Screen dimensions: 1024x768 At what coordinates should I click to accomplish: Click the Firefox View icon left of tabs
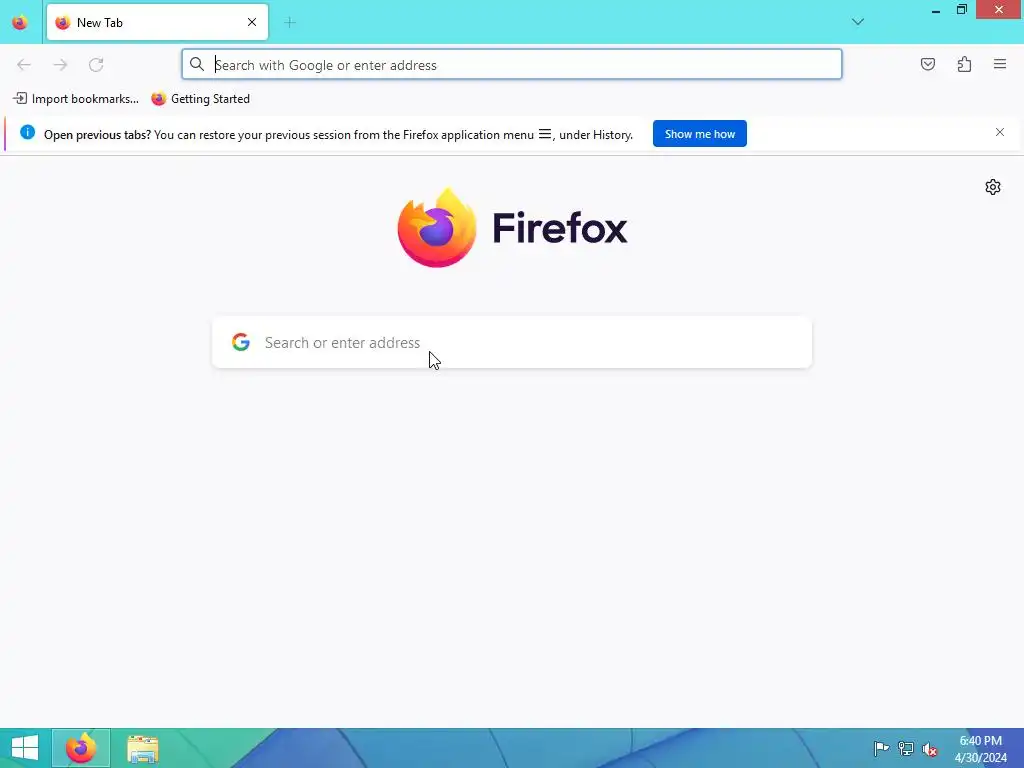coord(20,22)
